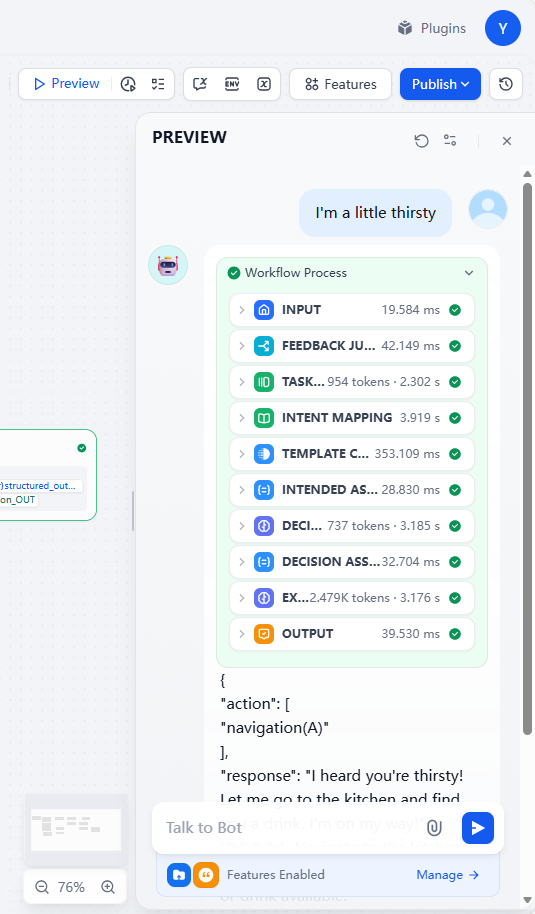Expand the INPUT node row
Screen dimensions: 535x914
point(352,310)
